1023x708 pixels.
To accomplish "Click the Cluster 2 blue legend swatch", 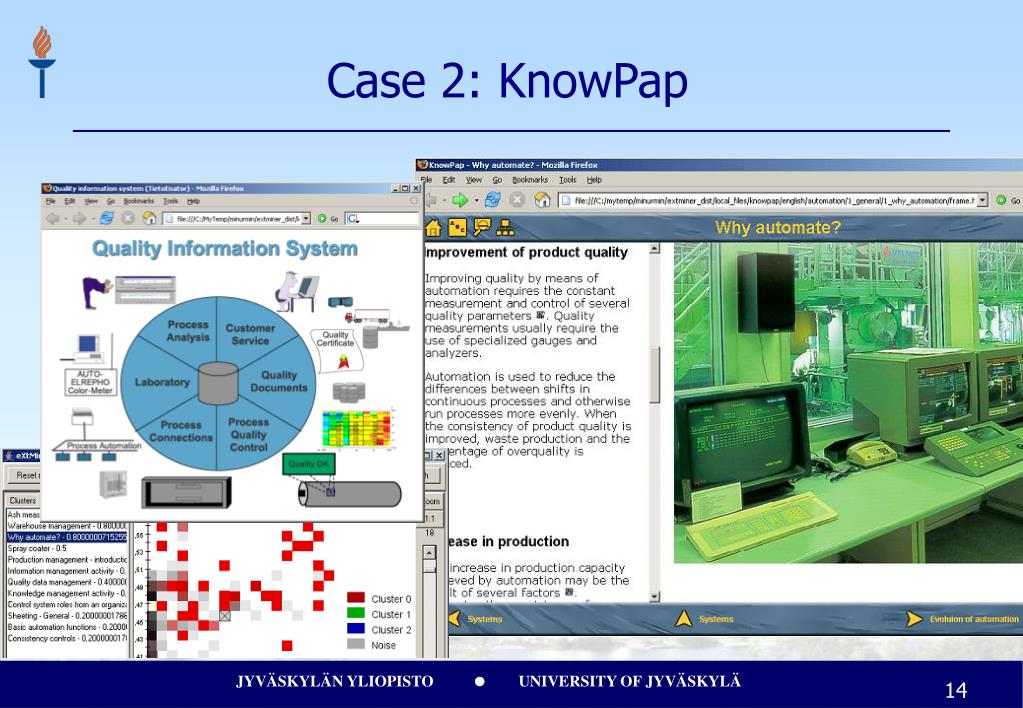I will pyautogui.click(x=356, y=629).
